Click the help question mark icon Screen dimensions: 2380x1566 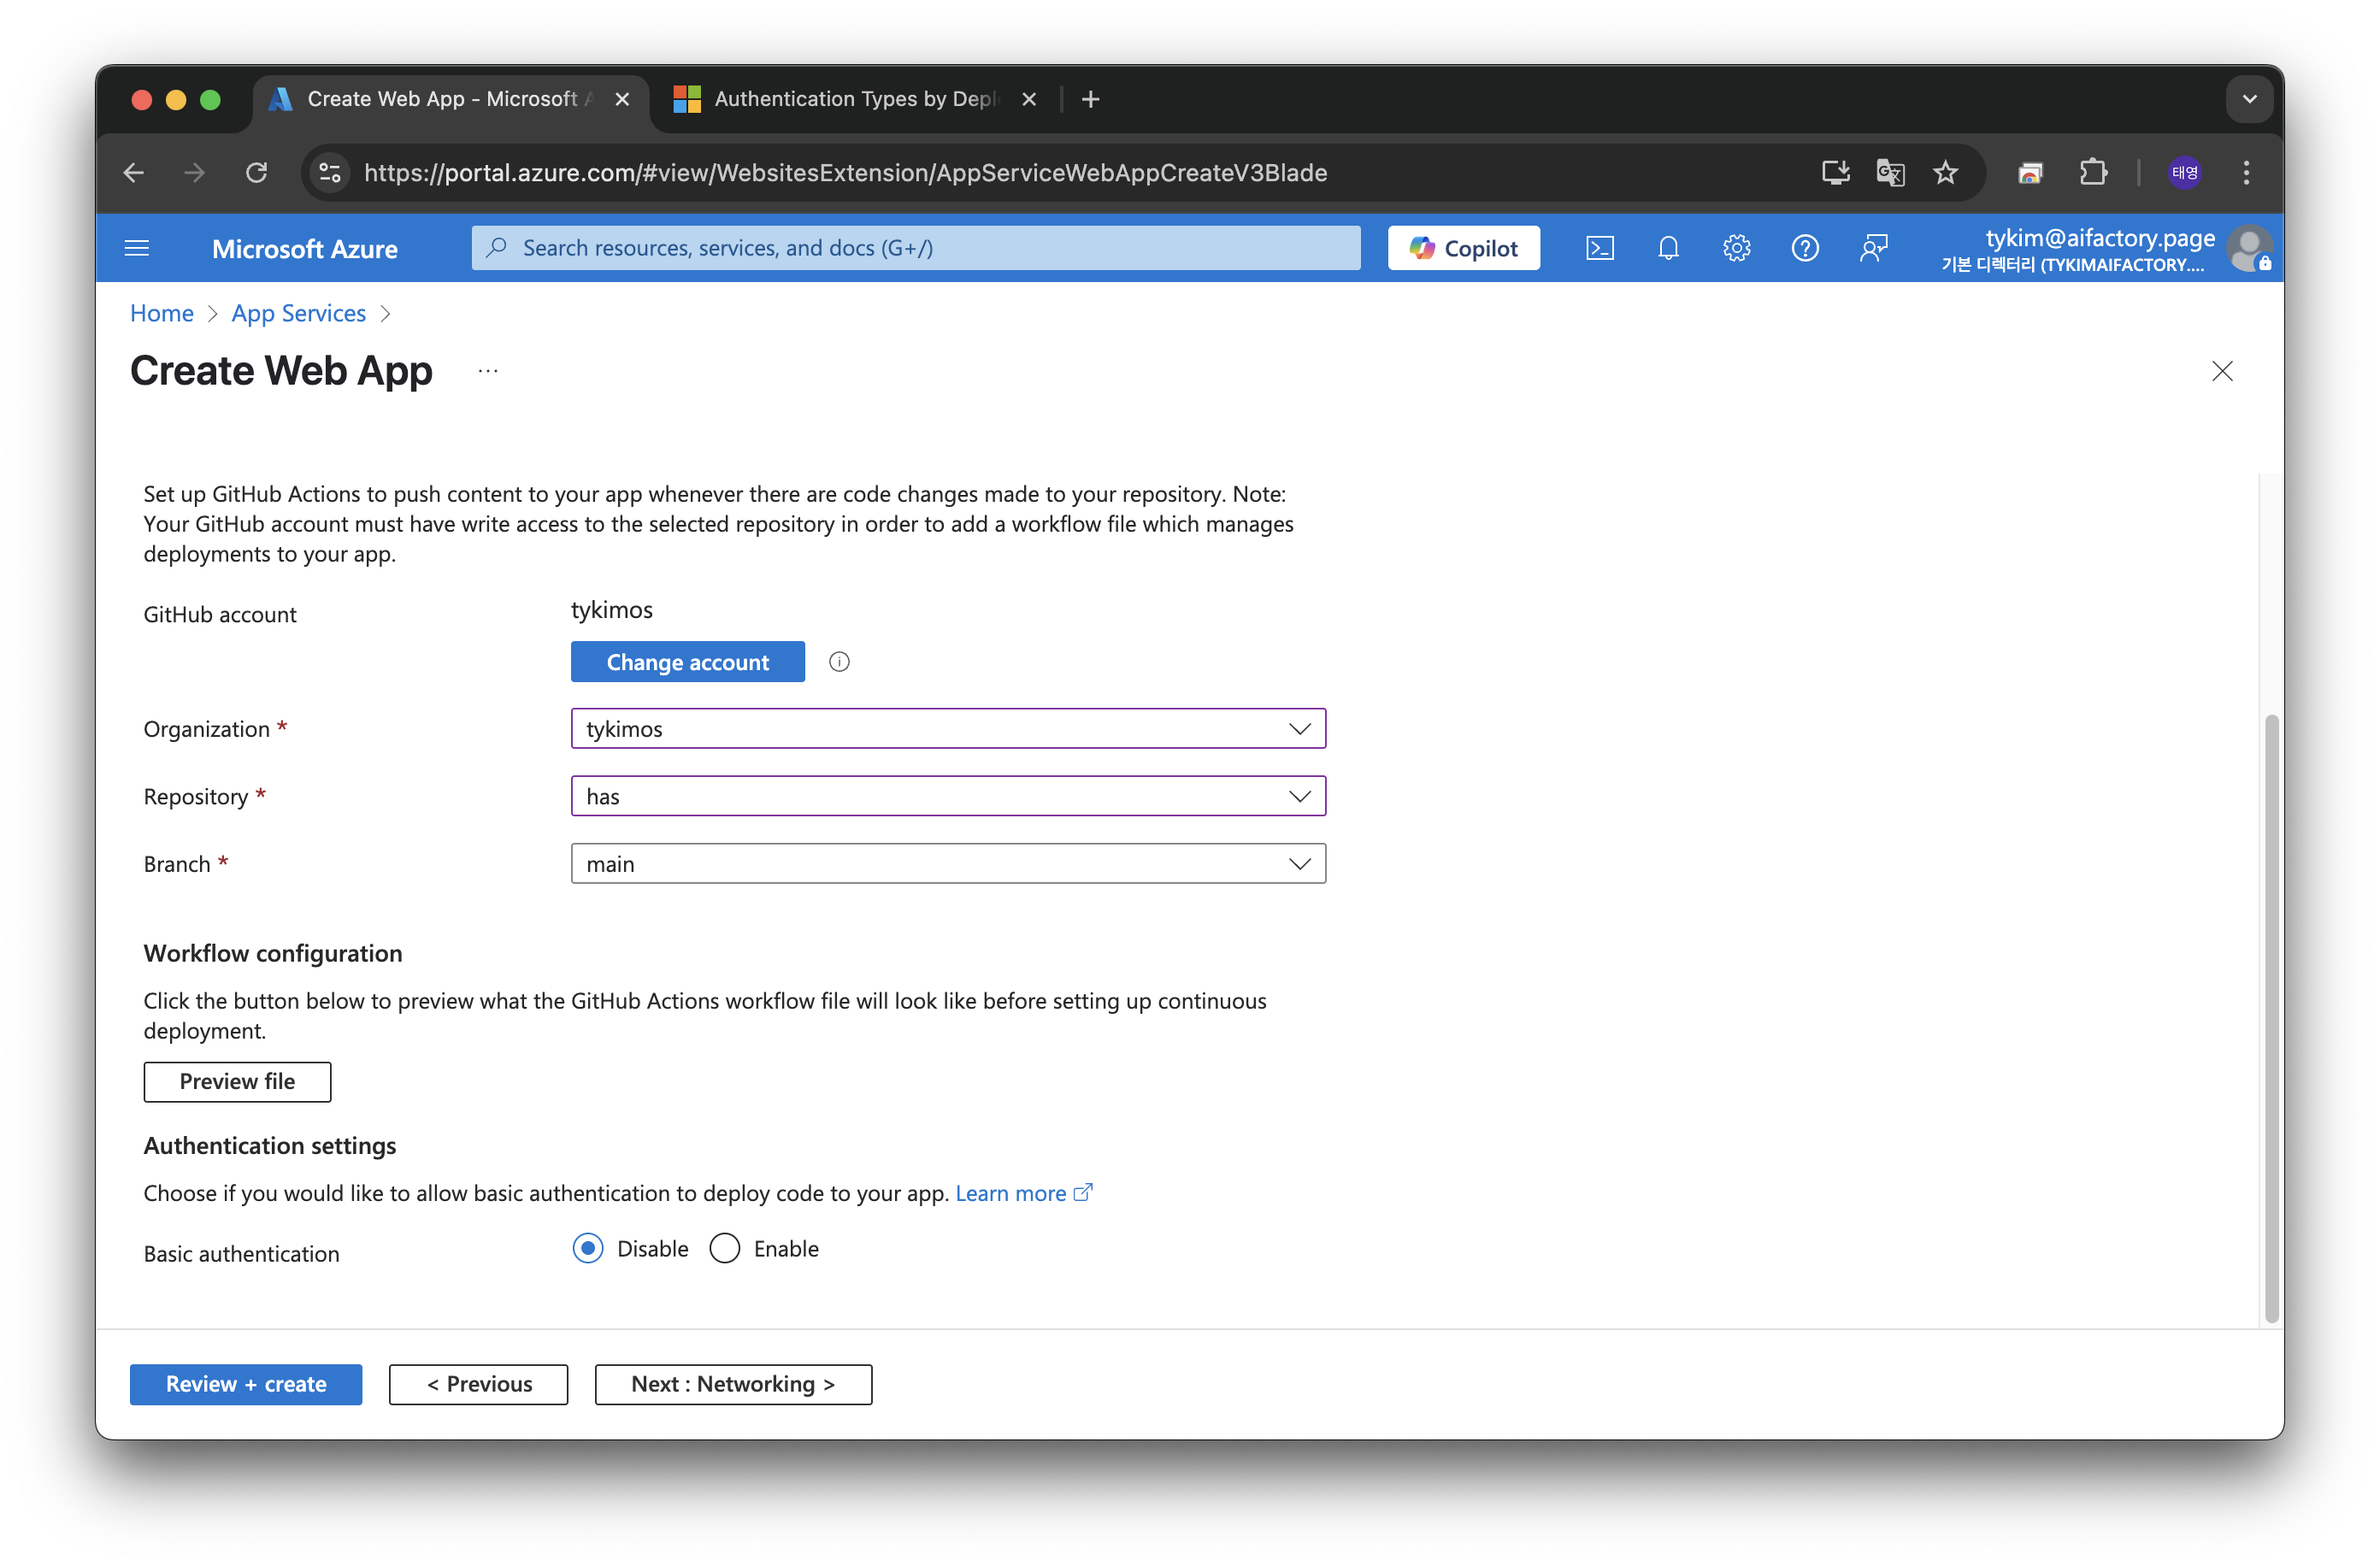coord(1804,248)
